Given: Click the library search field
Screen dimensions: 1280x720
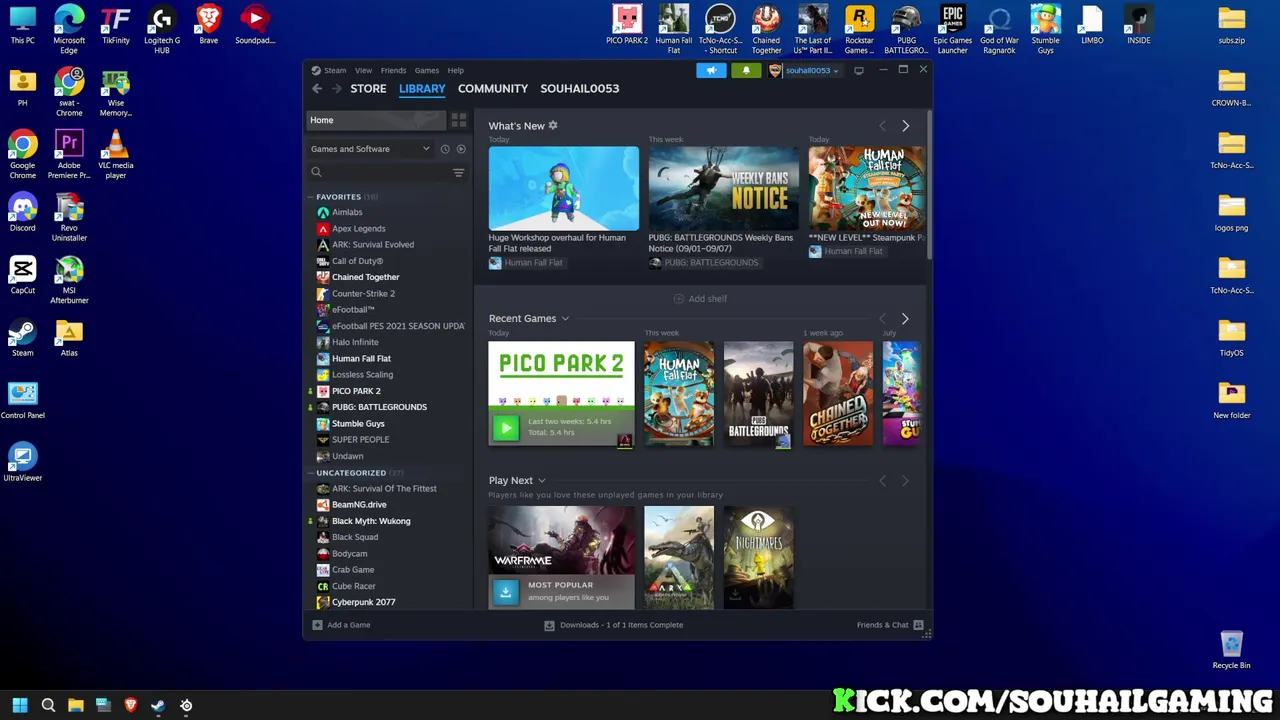Looking at the screenshot, I should pyautogui.click(x=378, y=172).
